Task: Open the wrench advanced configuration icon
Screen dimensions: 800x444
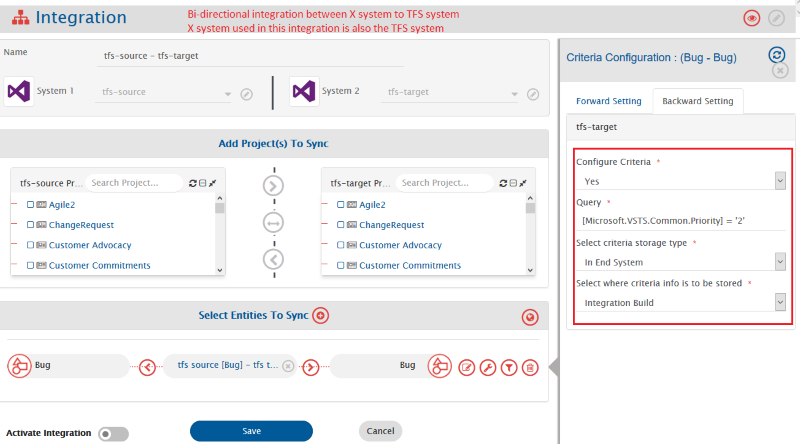Action: point(488,367)
